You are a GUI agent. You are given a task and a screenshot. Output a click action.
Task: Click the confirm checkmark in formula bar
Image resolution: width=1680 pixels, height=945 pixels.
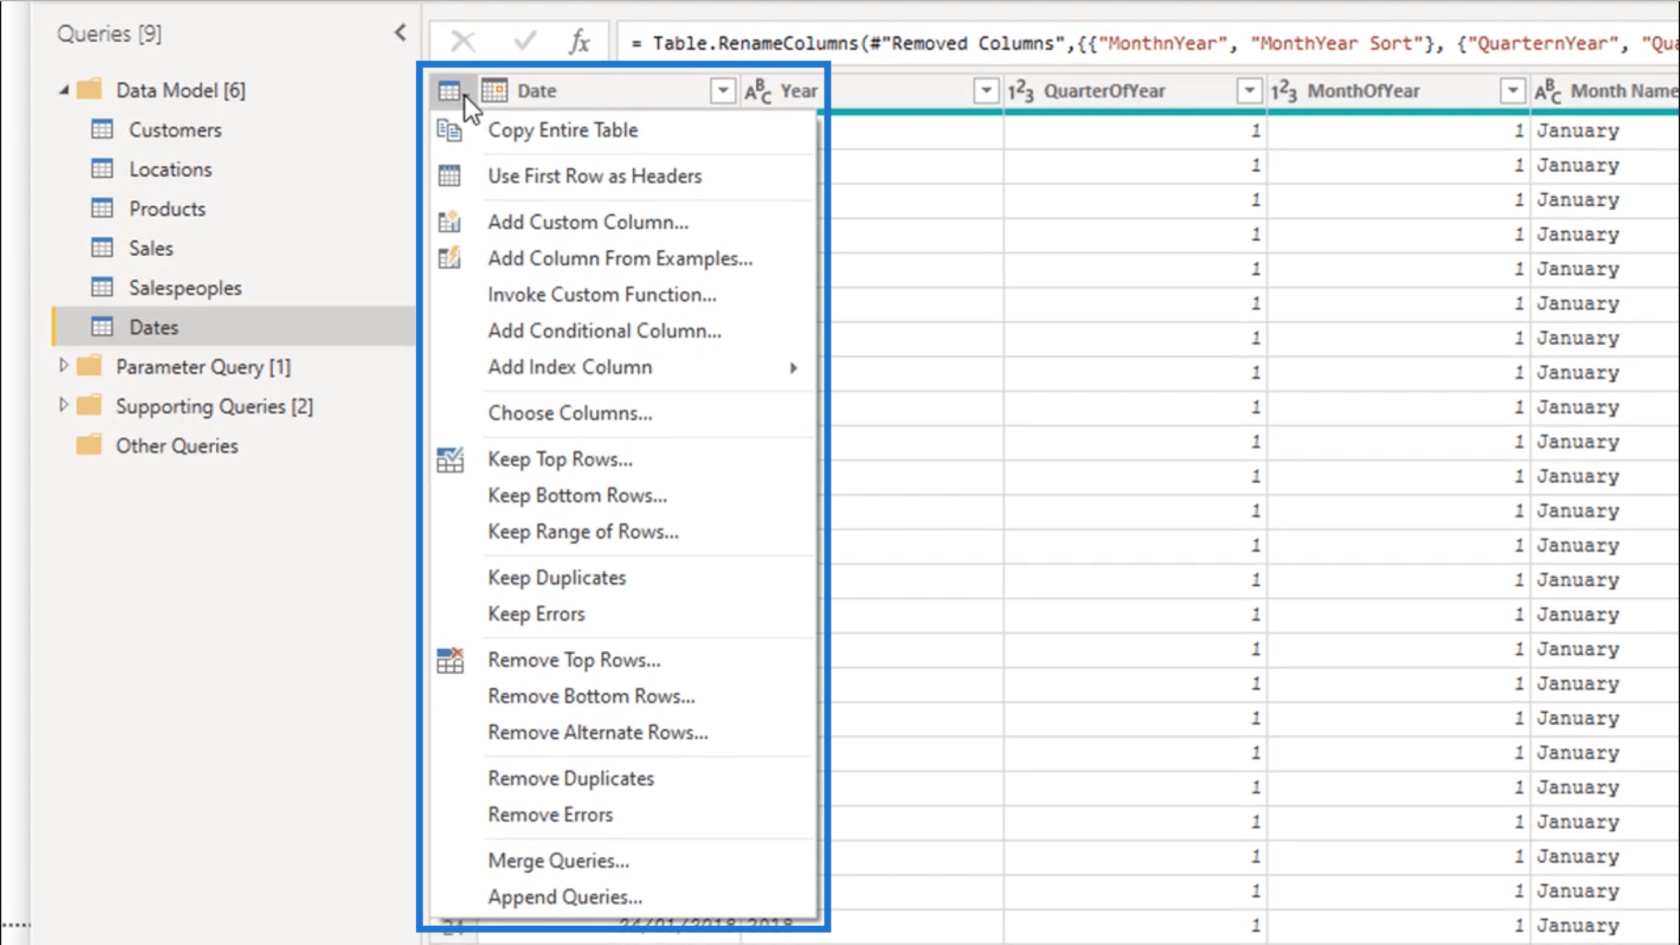pos(524,41)
